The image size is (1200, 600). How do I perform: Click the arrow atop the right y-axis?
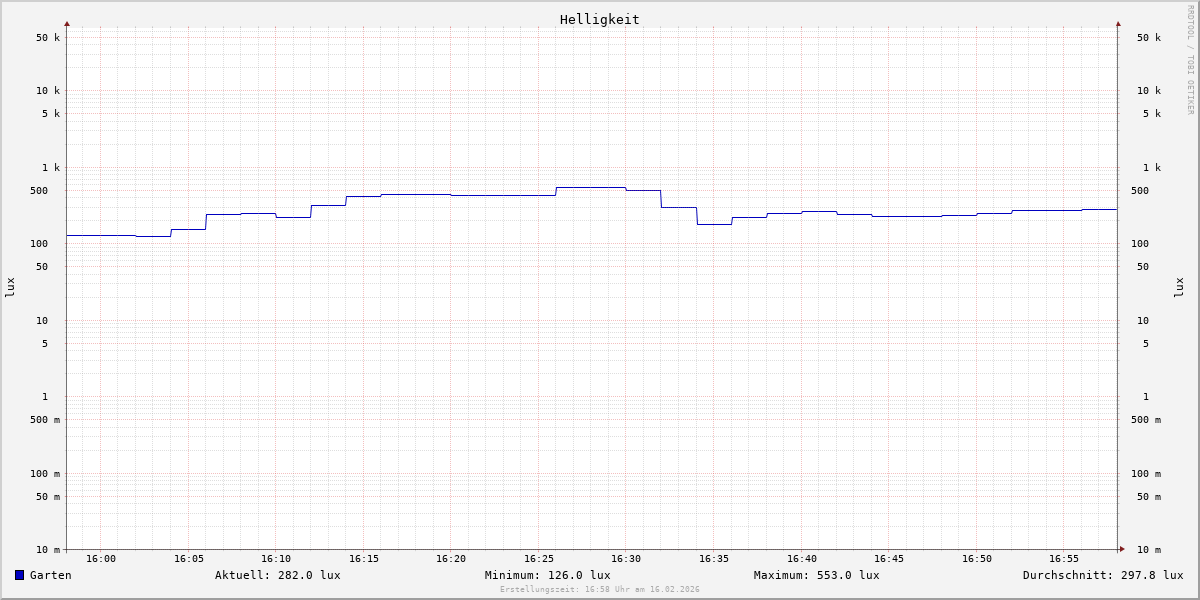click(x=1118, y=23)
